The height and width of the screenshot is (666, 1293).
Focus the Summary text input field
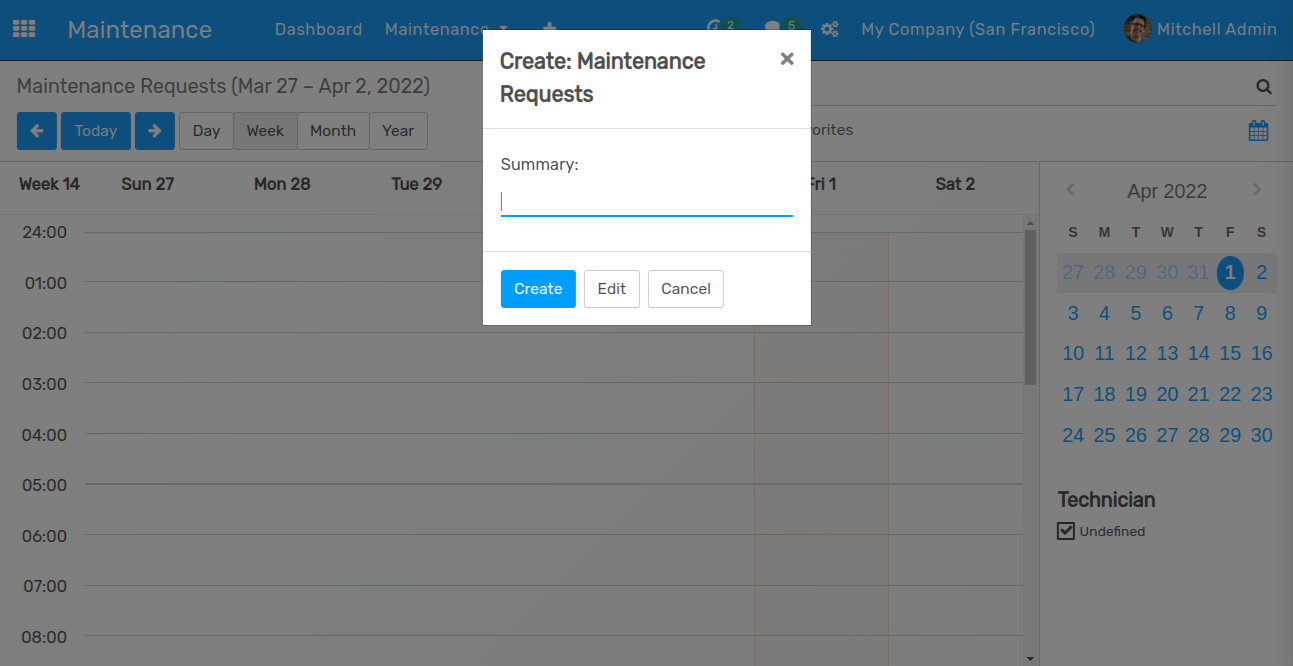pos(646,203)
